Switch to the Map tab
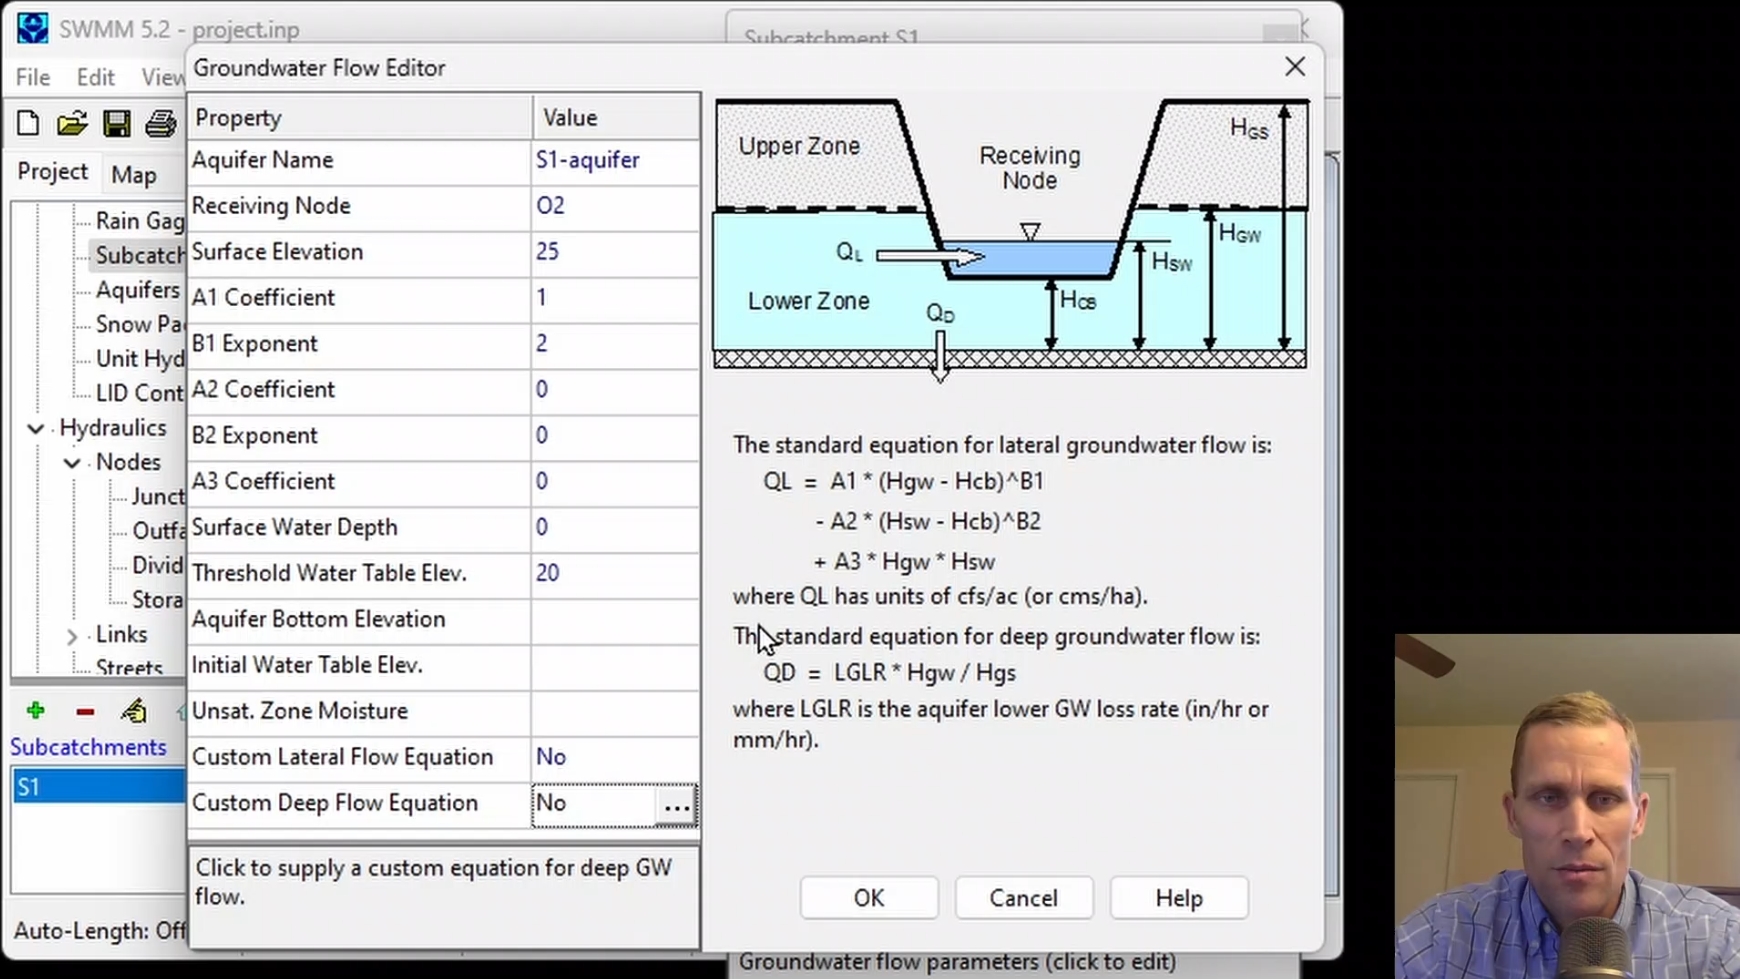This screenshot has width=1740, height=979. (x=134, y=175)
